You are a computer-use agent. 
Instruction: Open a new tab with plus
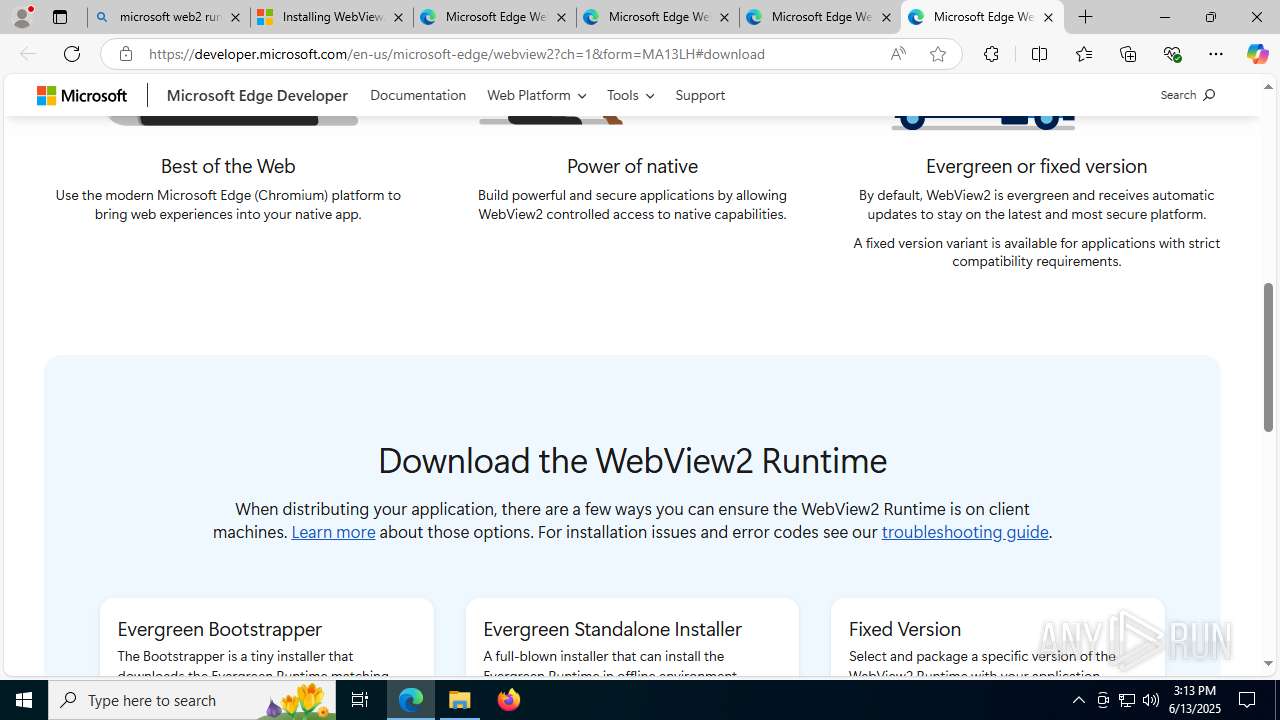pos(1085,17)
